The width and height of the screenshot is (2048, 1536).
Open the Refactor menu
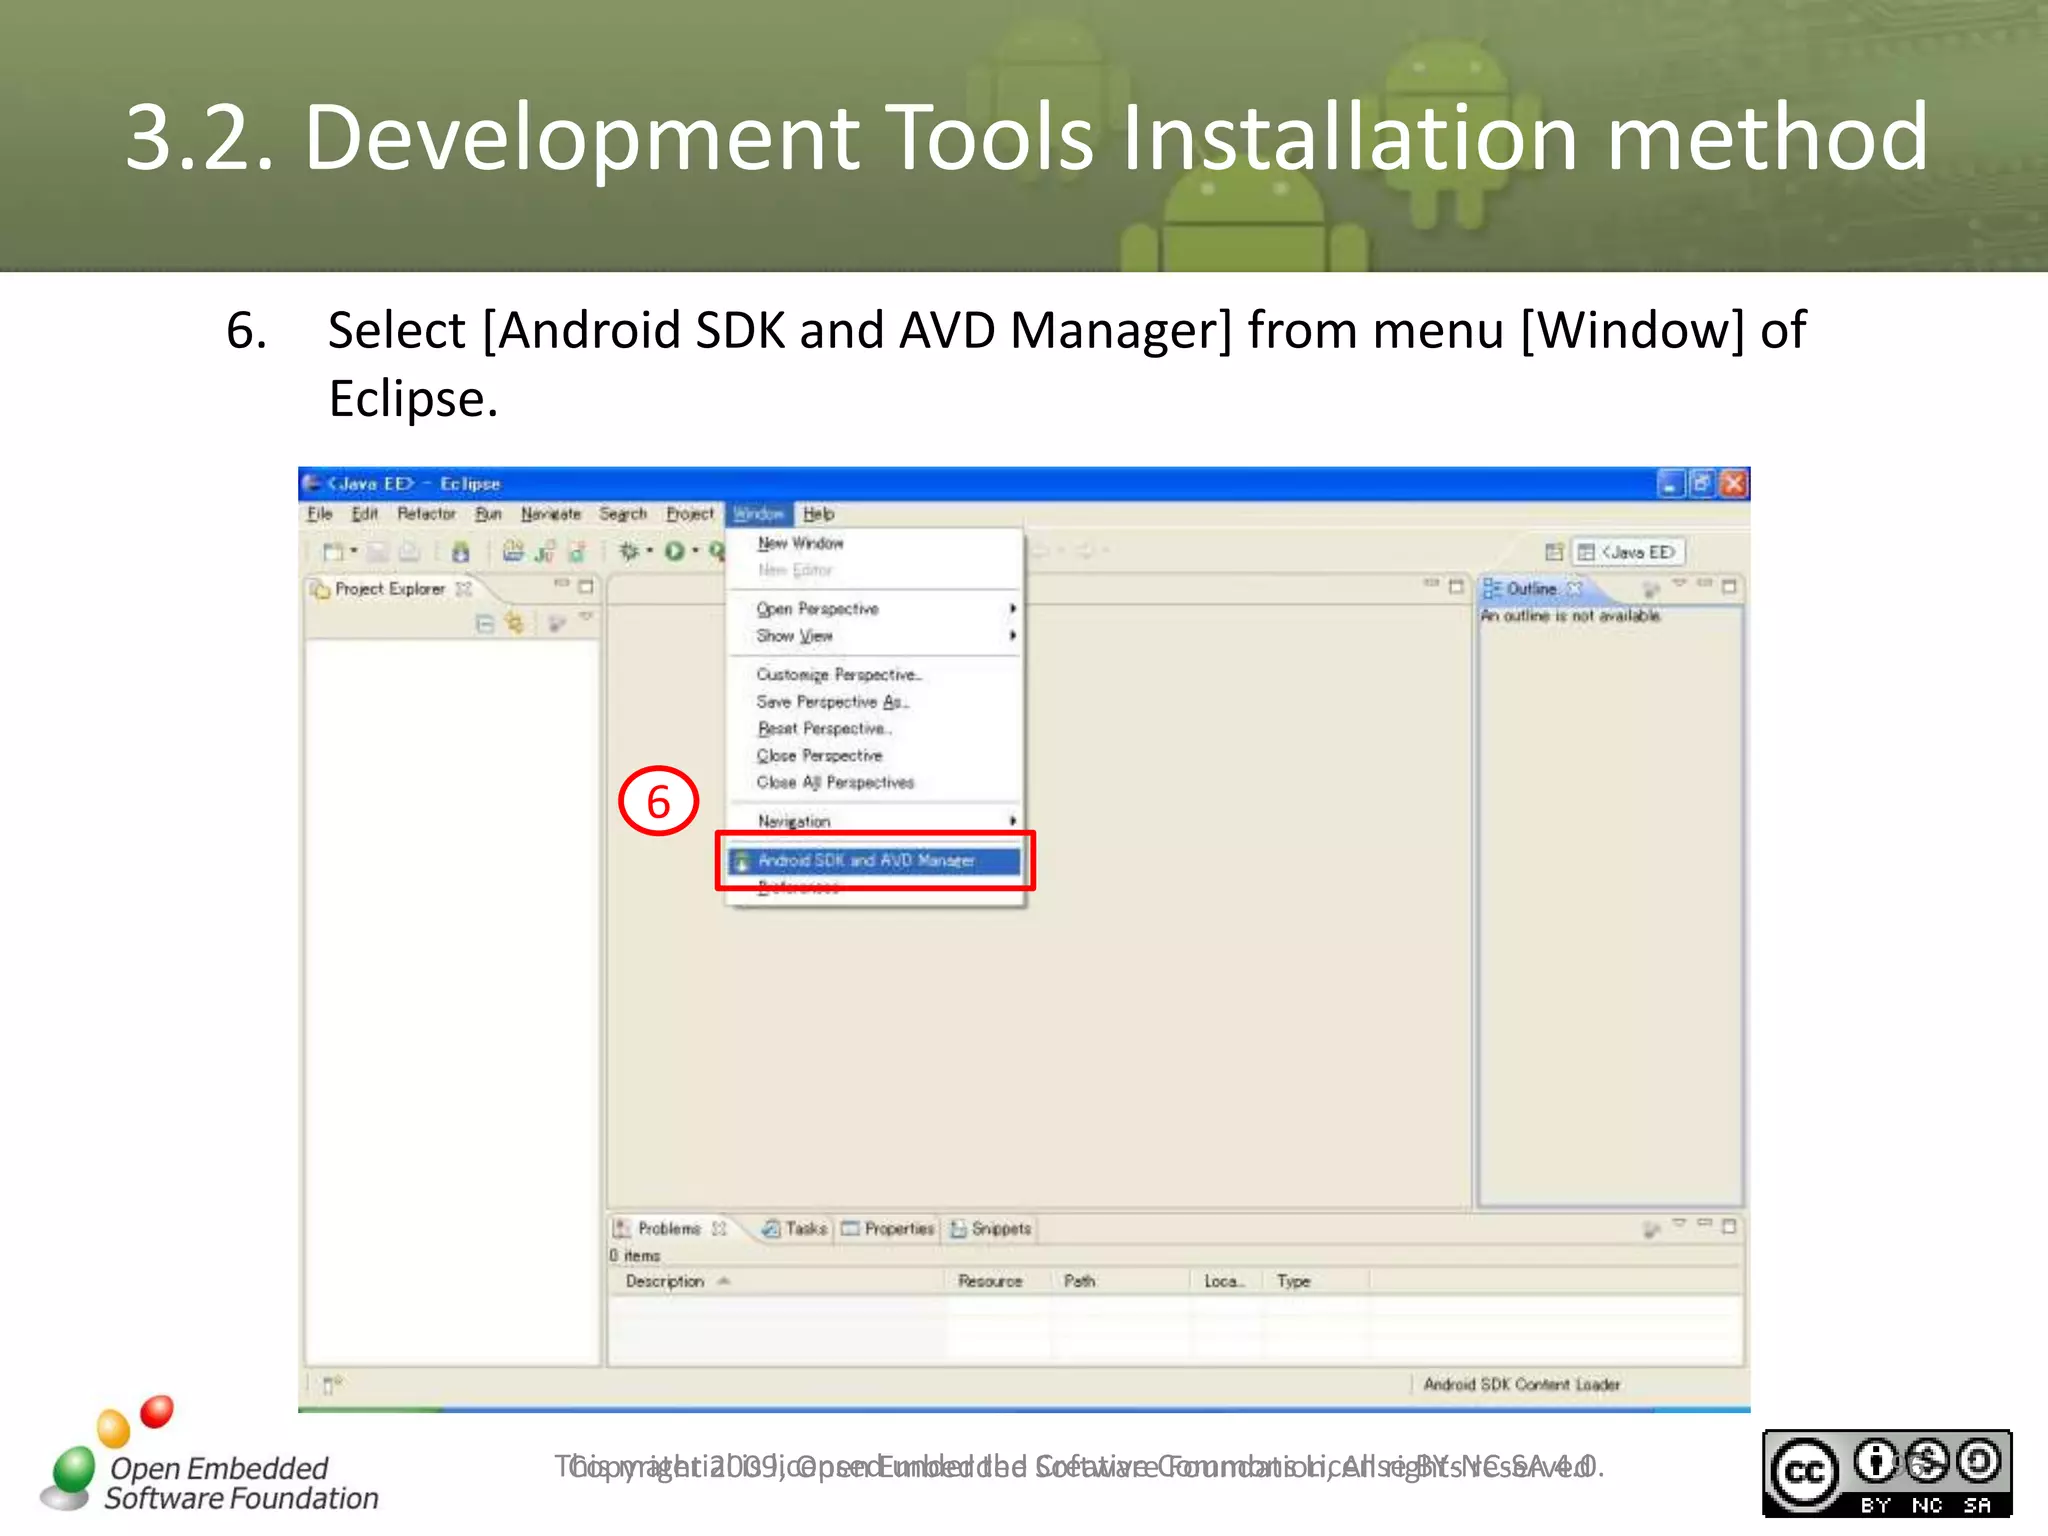click(x=426, y=514)
